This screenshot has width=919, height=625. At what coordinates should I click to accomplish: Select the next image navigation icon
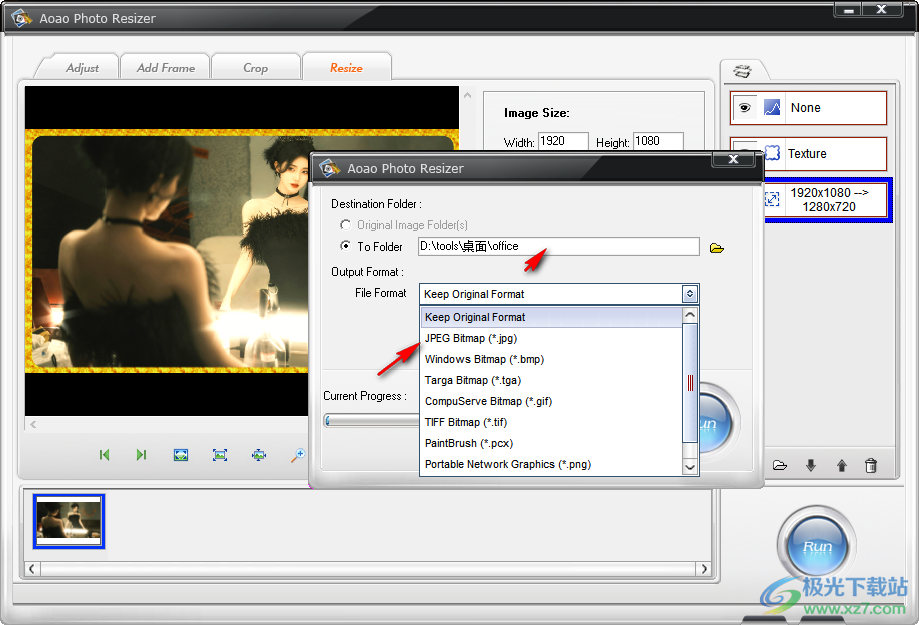click(x=141, y=455)
